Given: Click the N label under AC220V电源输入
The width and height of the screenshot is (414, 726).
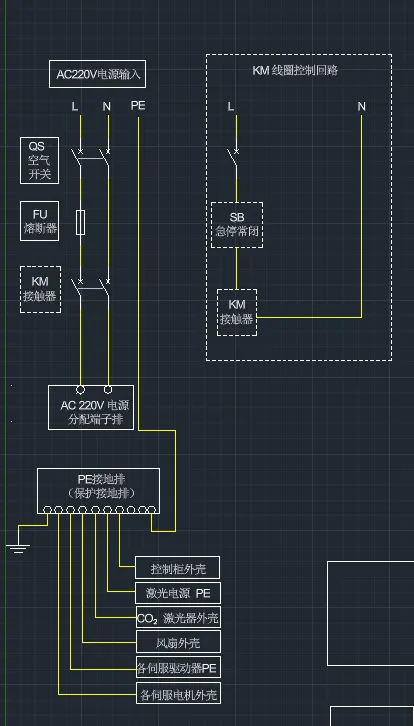Looking at the screenshot, I should click(x=107, y=106).
